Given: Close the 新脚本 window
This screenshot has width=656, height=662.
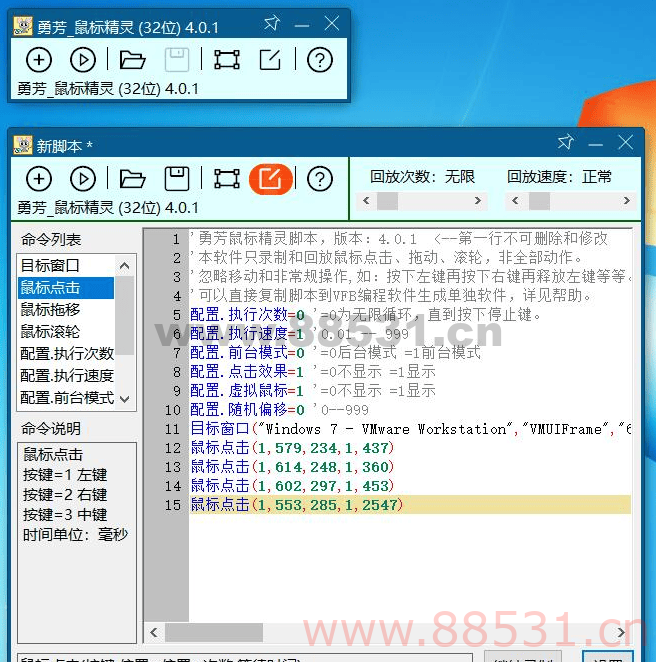Looking at the screenshot, I should click(625, 142).
